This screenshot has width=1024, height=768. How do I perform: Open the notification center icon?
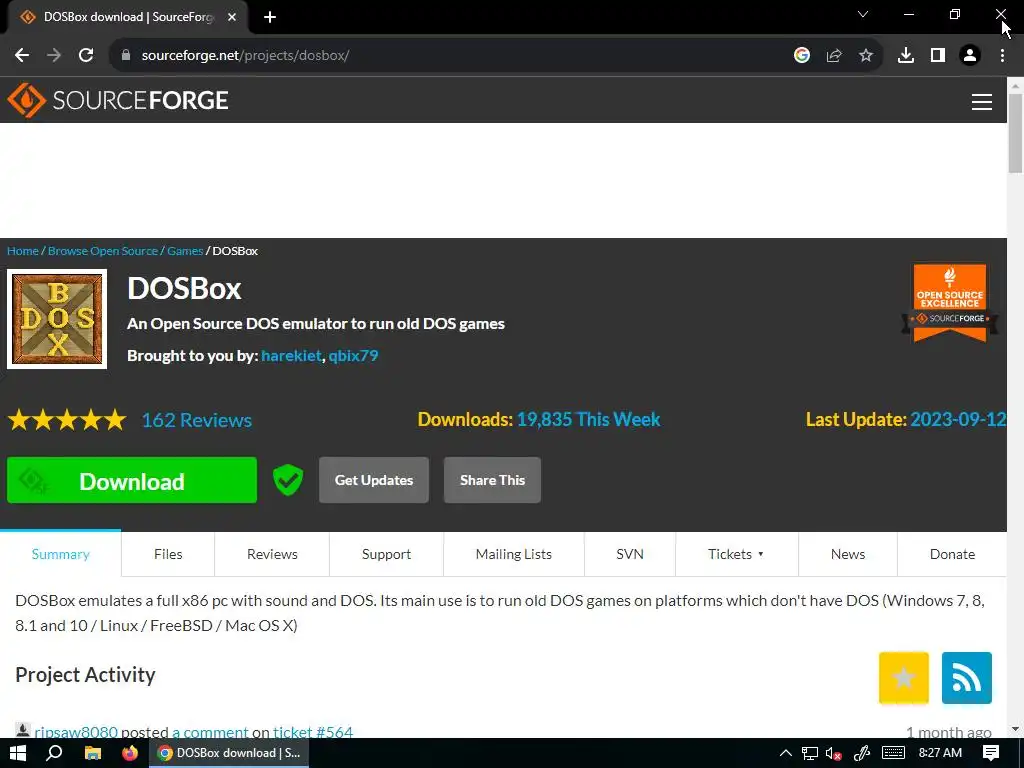991,753
